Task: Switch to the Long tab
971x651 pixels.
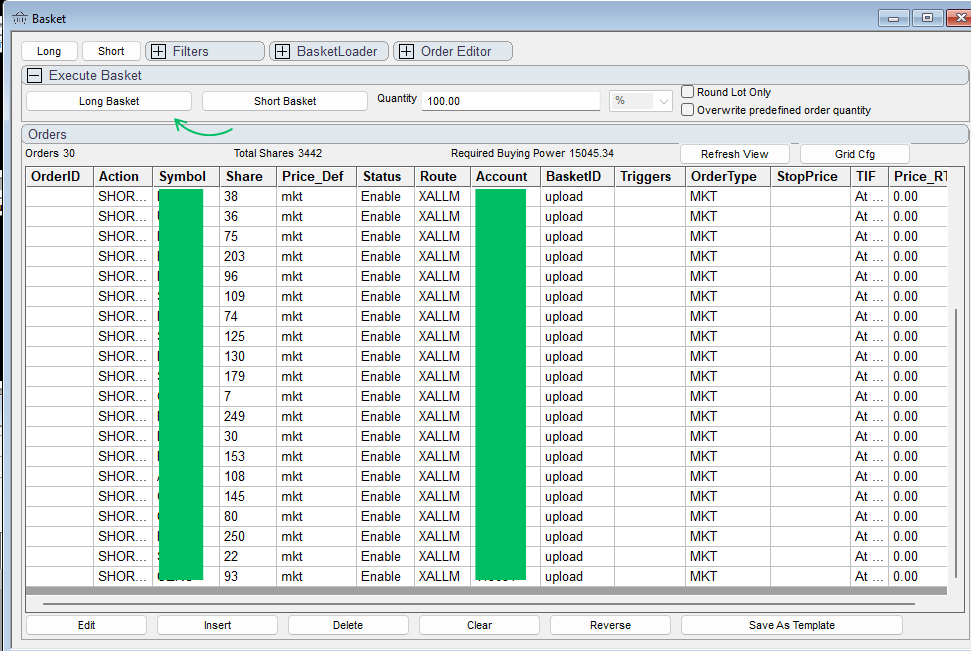Action: tap(49, 51)
